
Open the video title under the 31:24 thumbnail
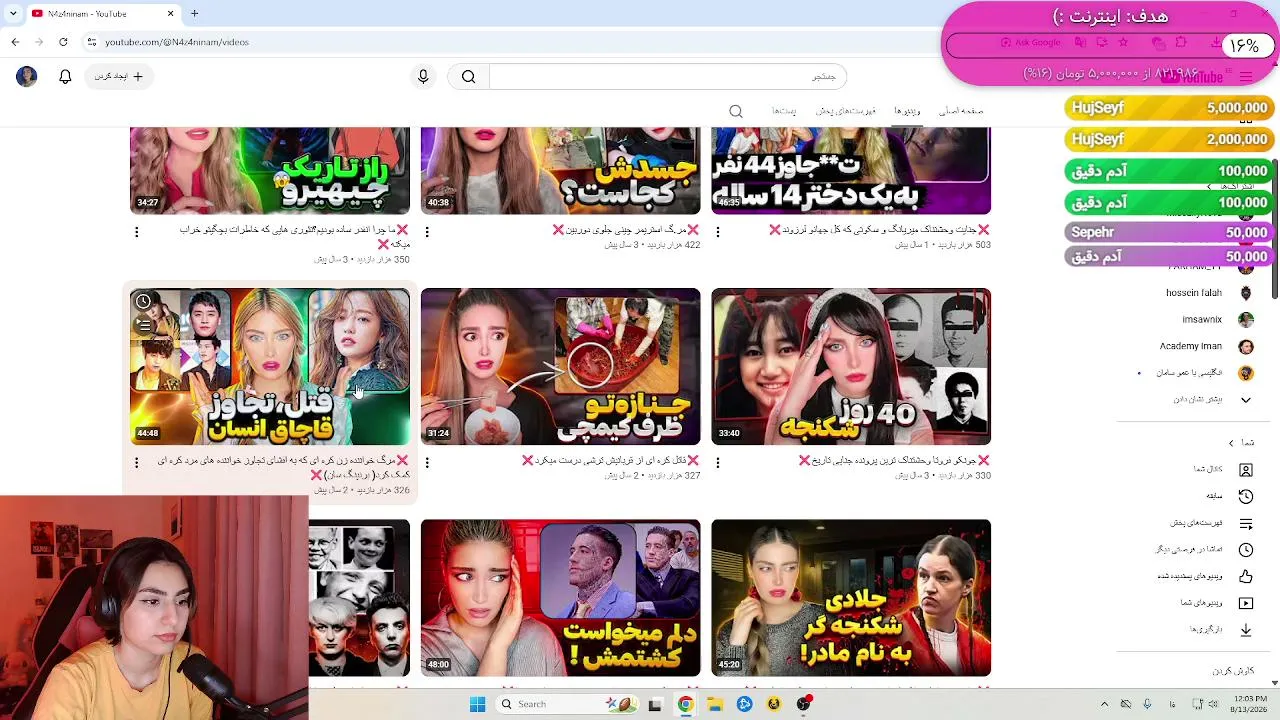[611, 461]
